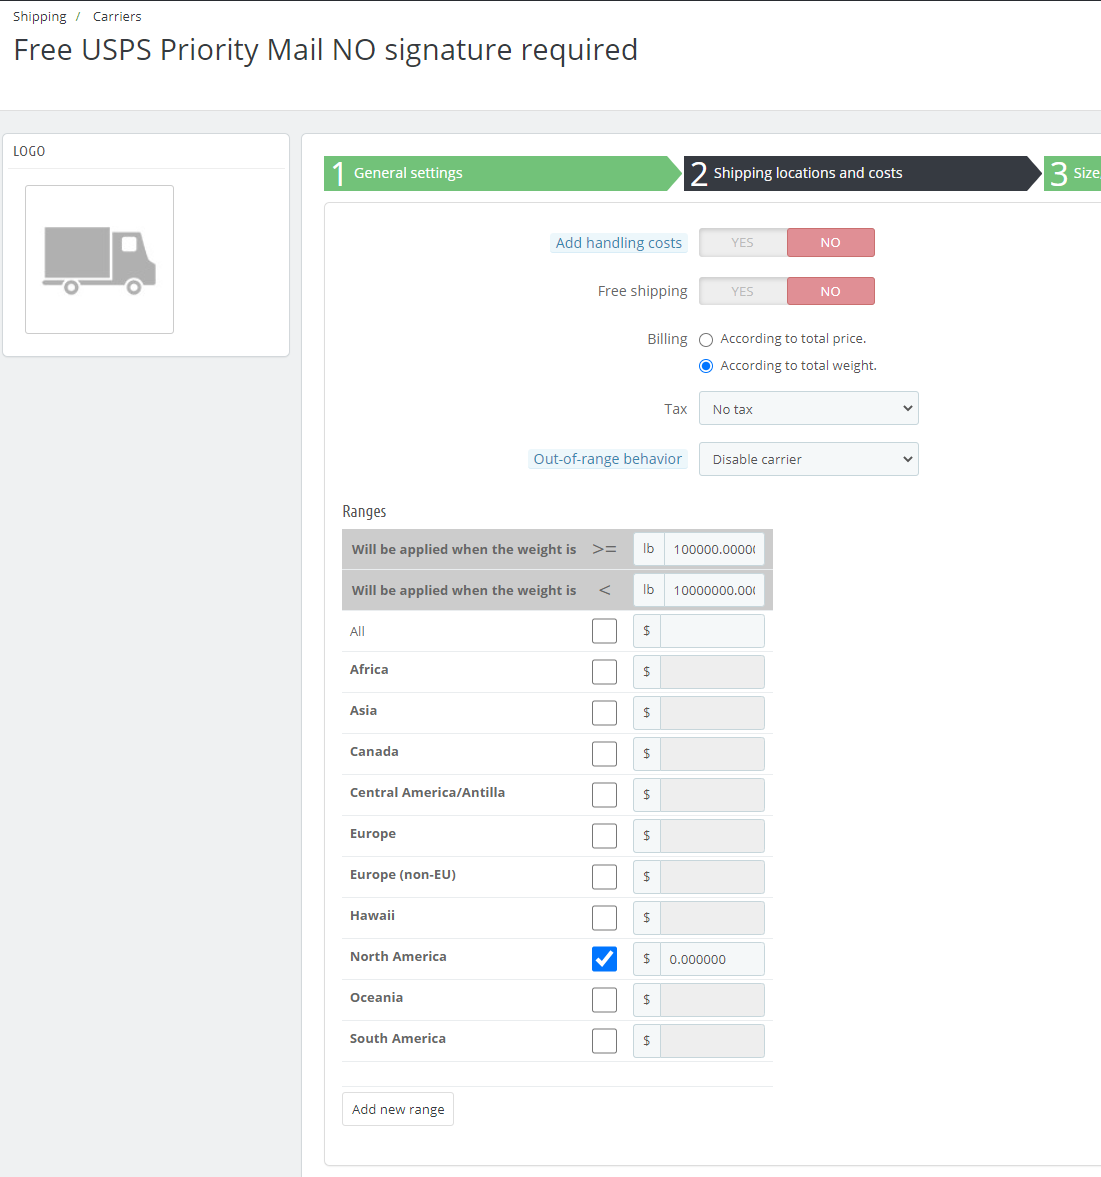The height and width of the screenshot is (1177, 1101).
Task: Click the Out-of-range behavior label
Action: click(x=607, y=459)
